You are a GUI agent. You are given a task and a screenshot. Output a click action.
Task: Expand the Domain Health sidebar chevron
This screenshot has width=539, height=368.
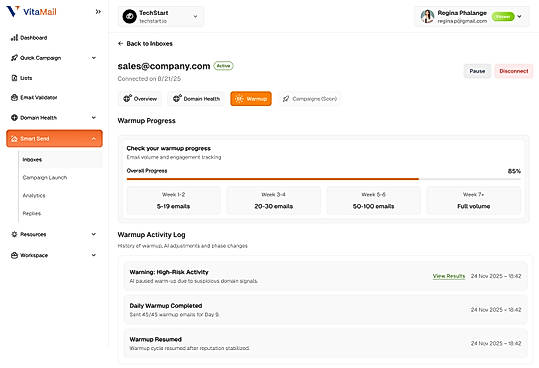click(94, 118)
